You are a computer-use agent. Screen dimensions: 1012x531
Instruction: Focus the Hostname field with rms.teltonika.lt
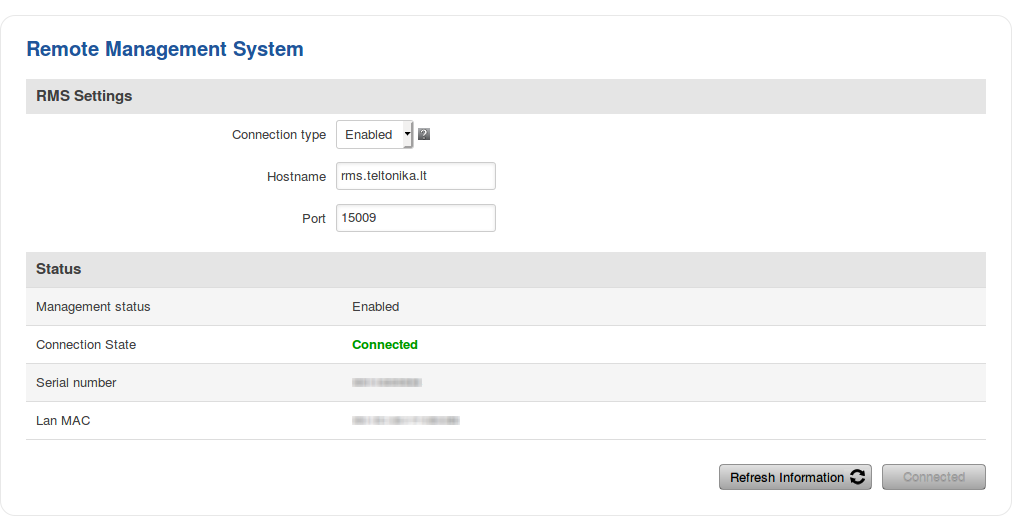pos(415,176)
